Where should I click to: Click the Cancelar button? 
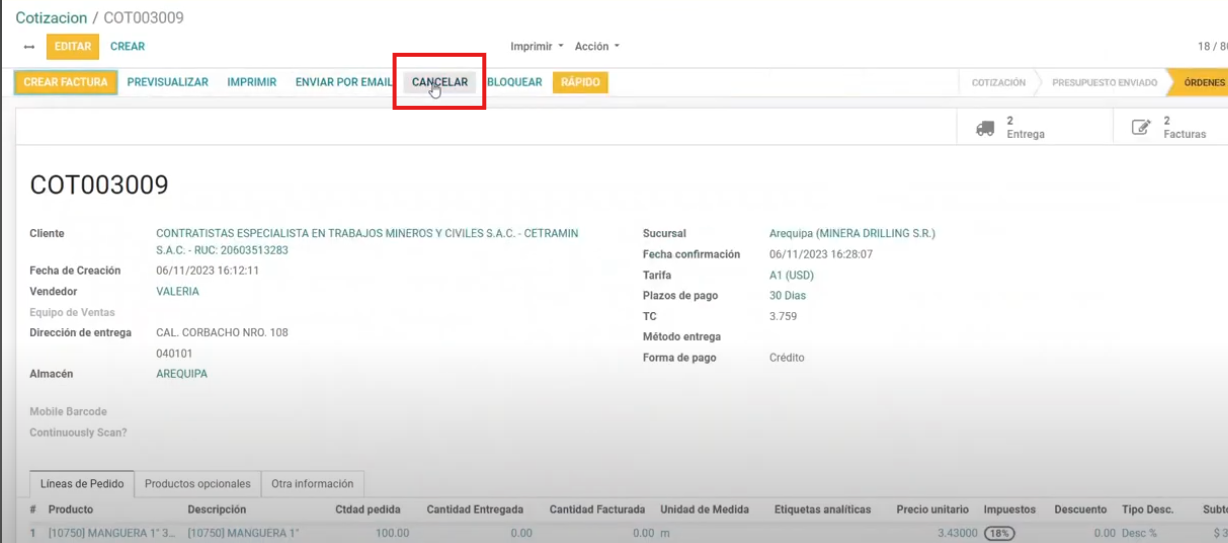(x=440, y=82)
